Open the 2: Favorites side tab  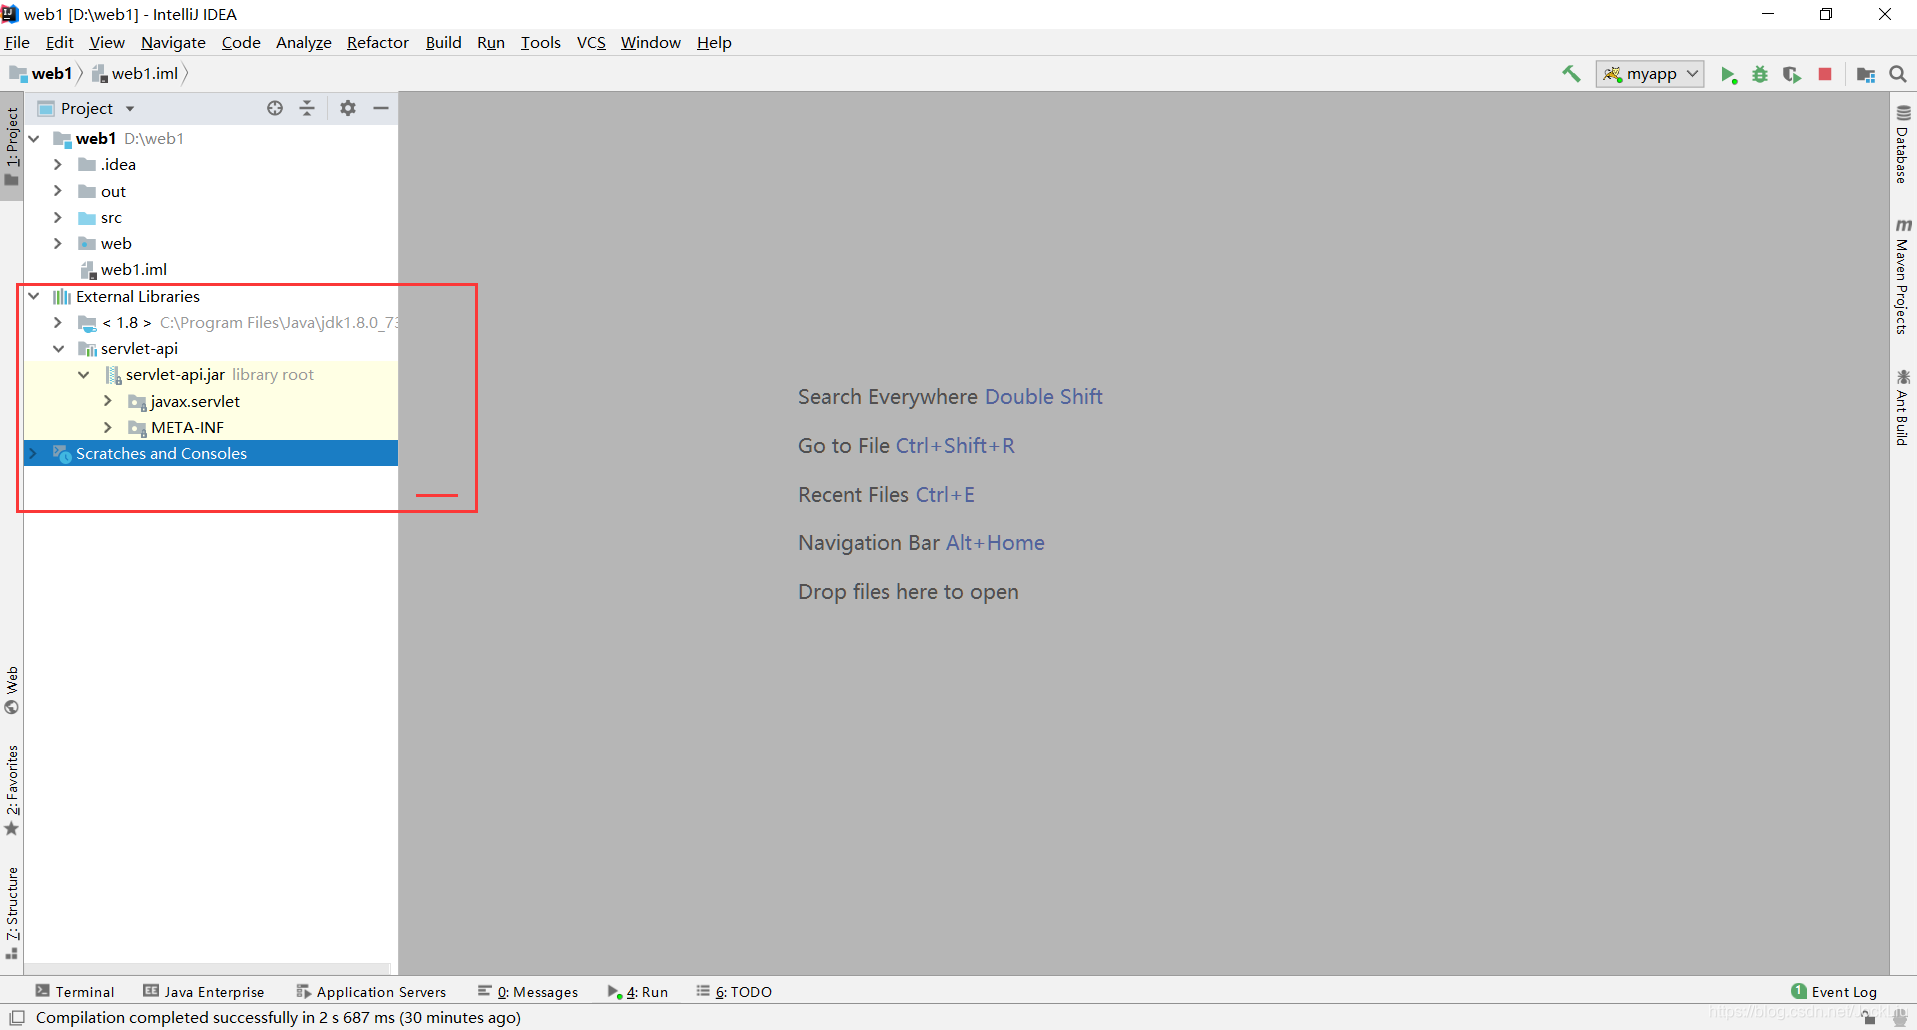point(12,791)
